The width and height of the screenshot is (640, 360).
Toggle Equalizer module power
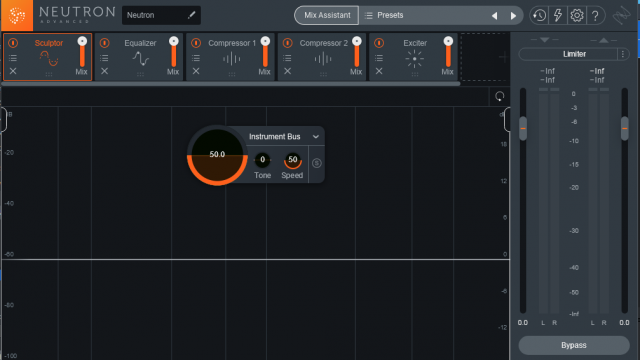coord(104,43)
